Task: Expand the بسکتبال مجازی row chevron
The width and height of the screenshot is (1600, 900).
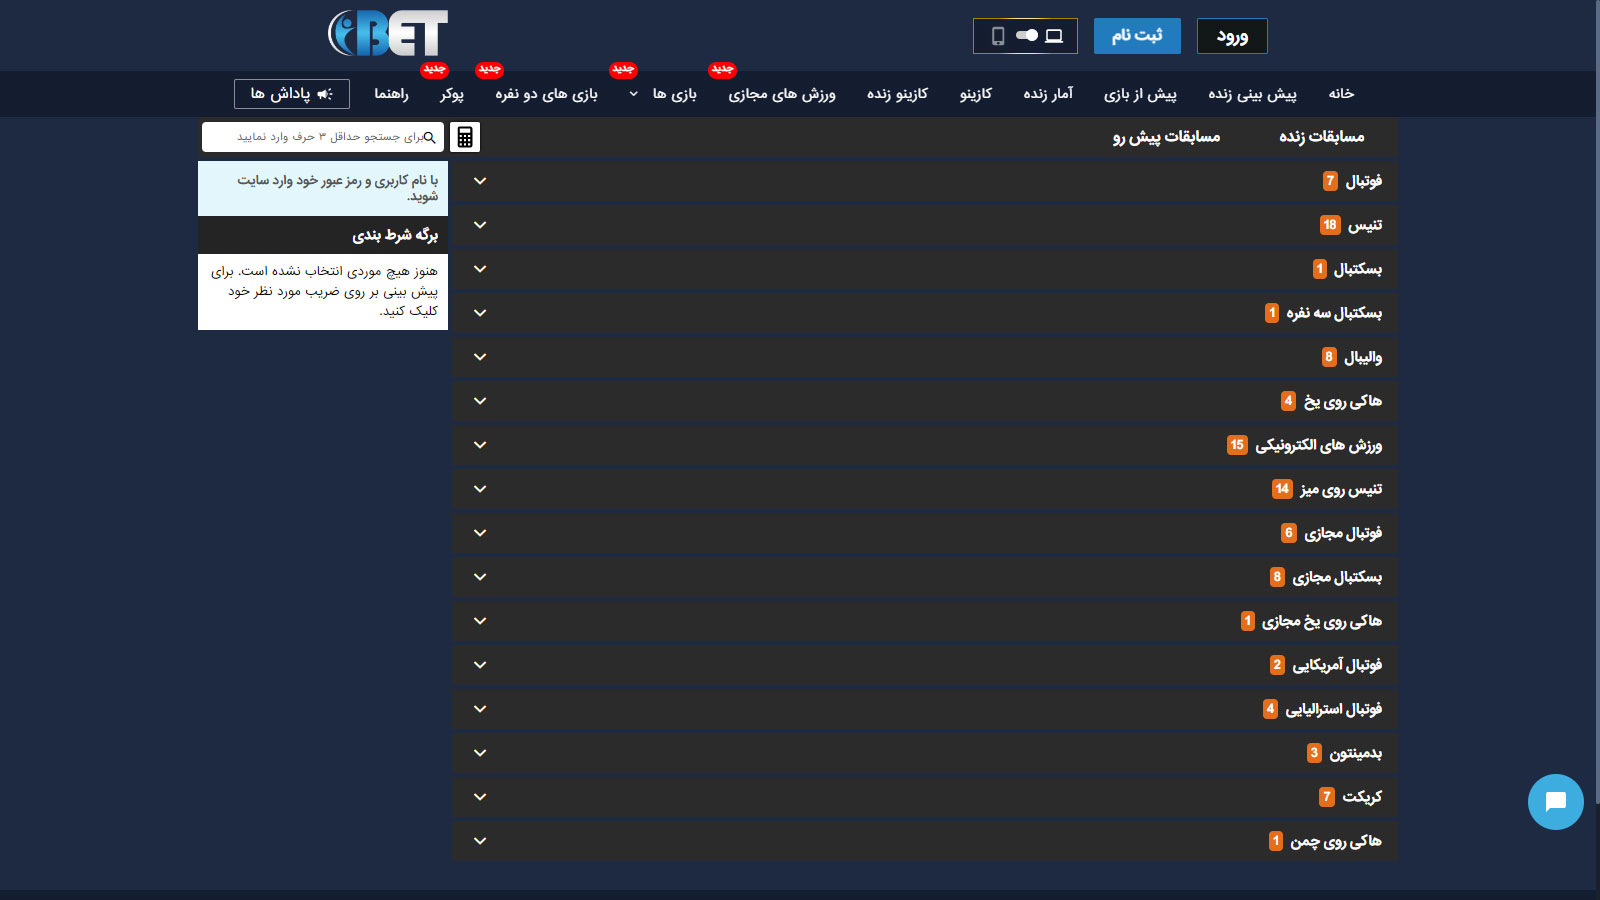Action: pyautogui.click(x=480, y=577)
